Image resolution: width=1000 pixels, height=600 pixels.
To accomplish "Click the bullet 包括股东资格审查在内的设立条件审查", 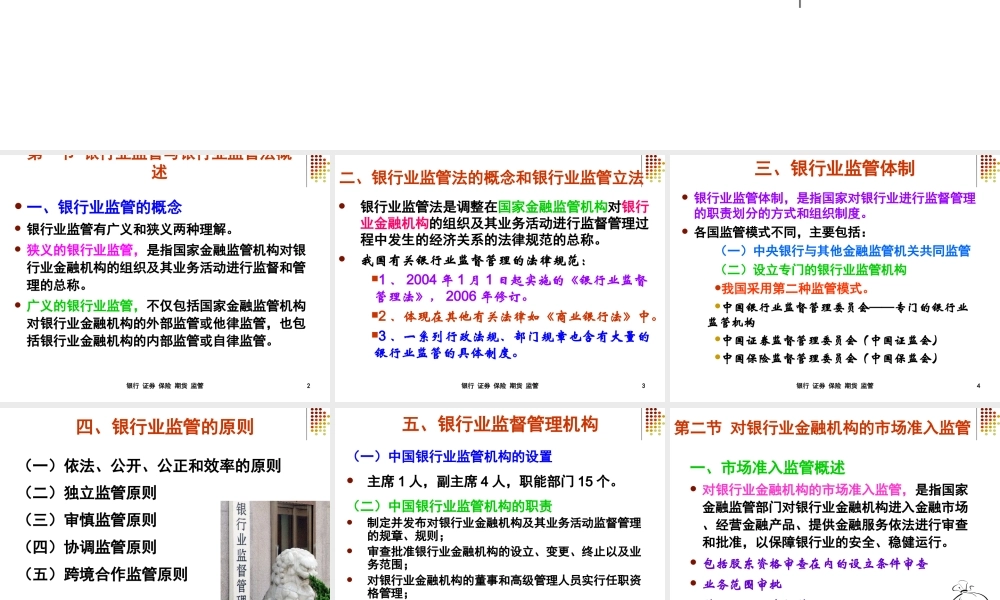I will [815, 564].
